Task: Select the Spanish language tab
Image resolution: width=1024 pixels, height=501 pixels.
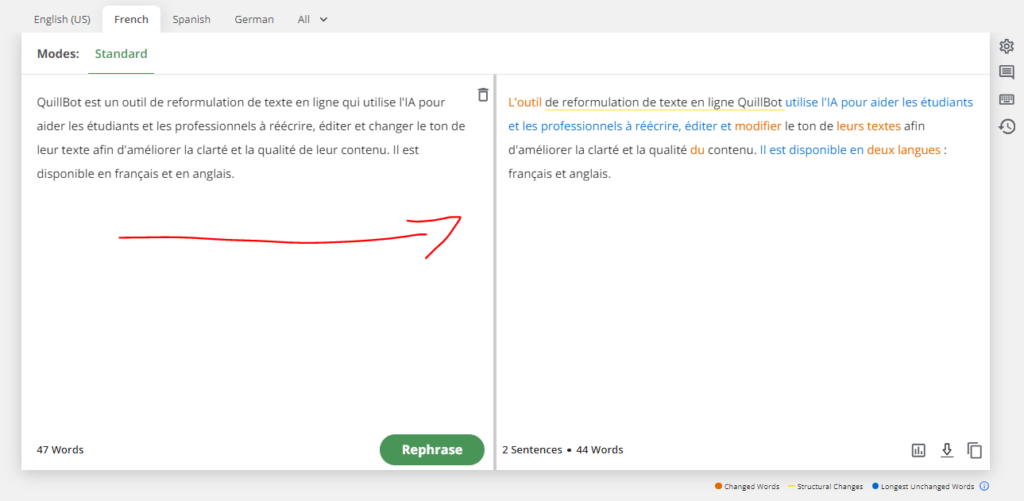Action: pos(191,19)
